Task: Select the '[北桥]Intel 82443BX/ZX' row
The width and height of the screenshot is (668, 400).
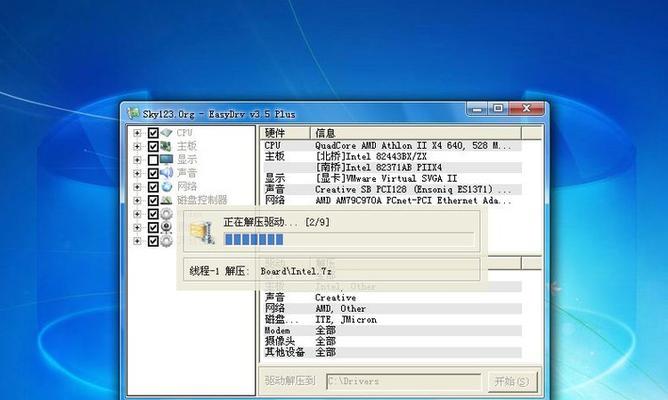Action: coord(392,156)
